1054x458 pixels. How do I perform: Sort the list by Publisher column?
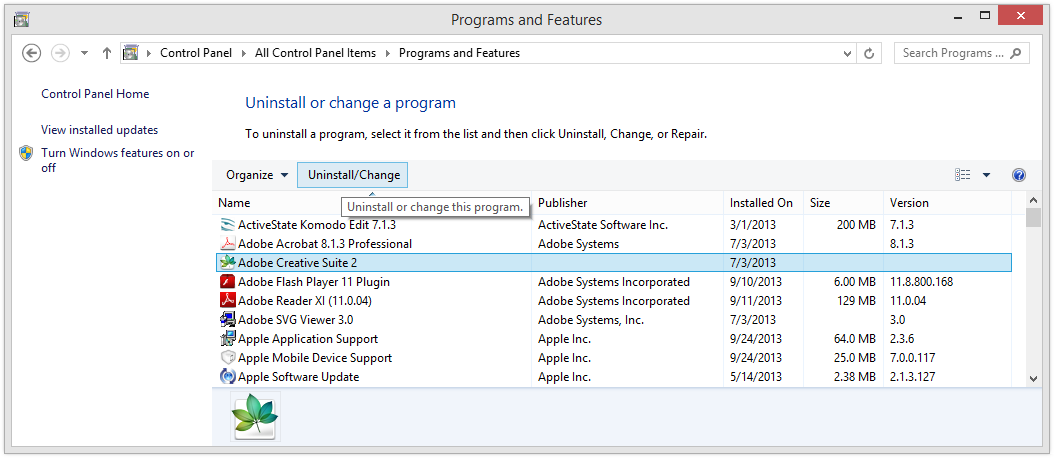pos(562,203)
